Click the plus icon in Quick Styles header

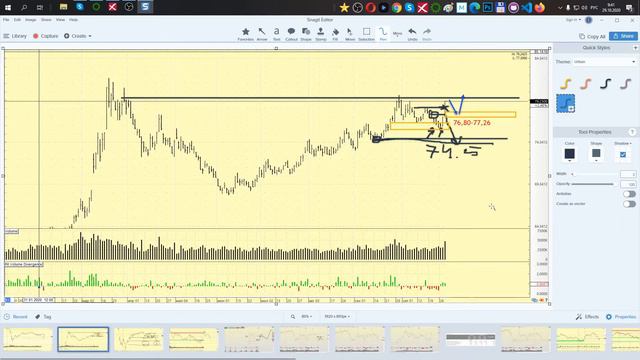[636, 48]
